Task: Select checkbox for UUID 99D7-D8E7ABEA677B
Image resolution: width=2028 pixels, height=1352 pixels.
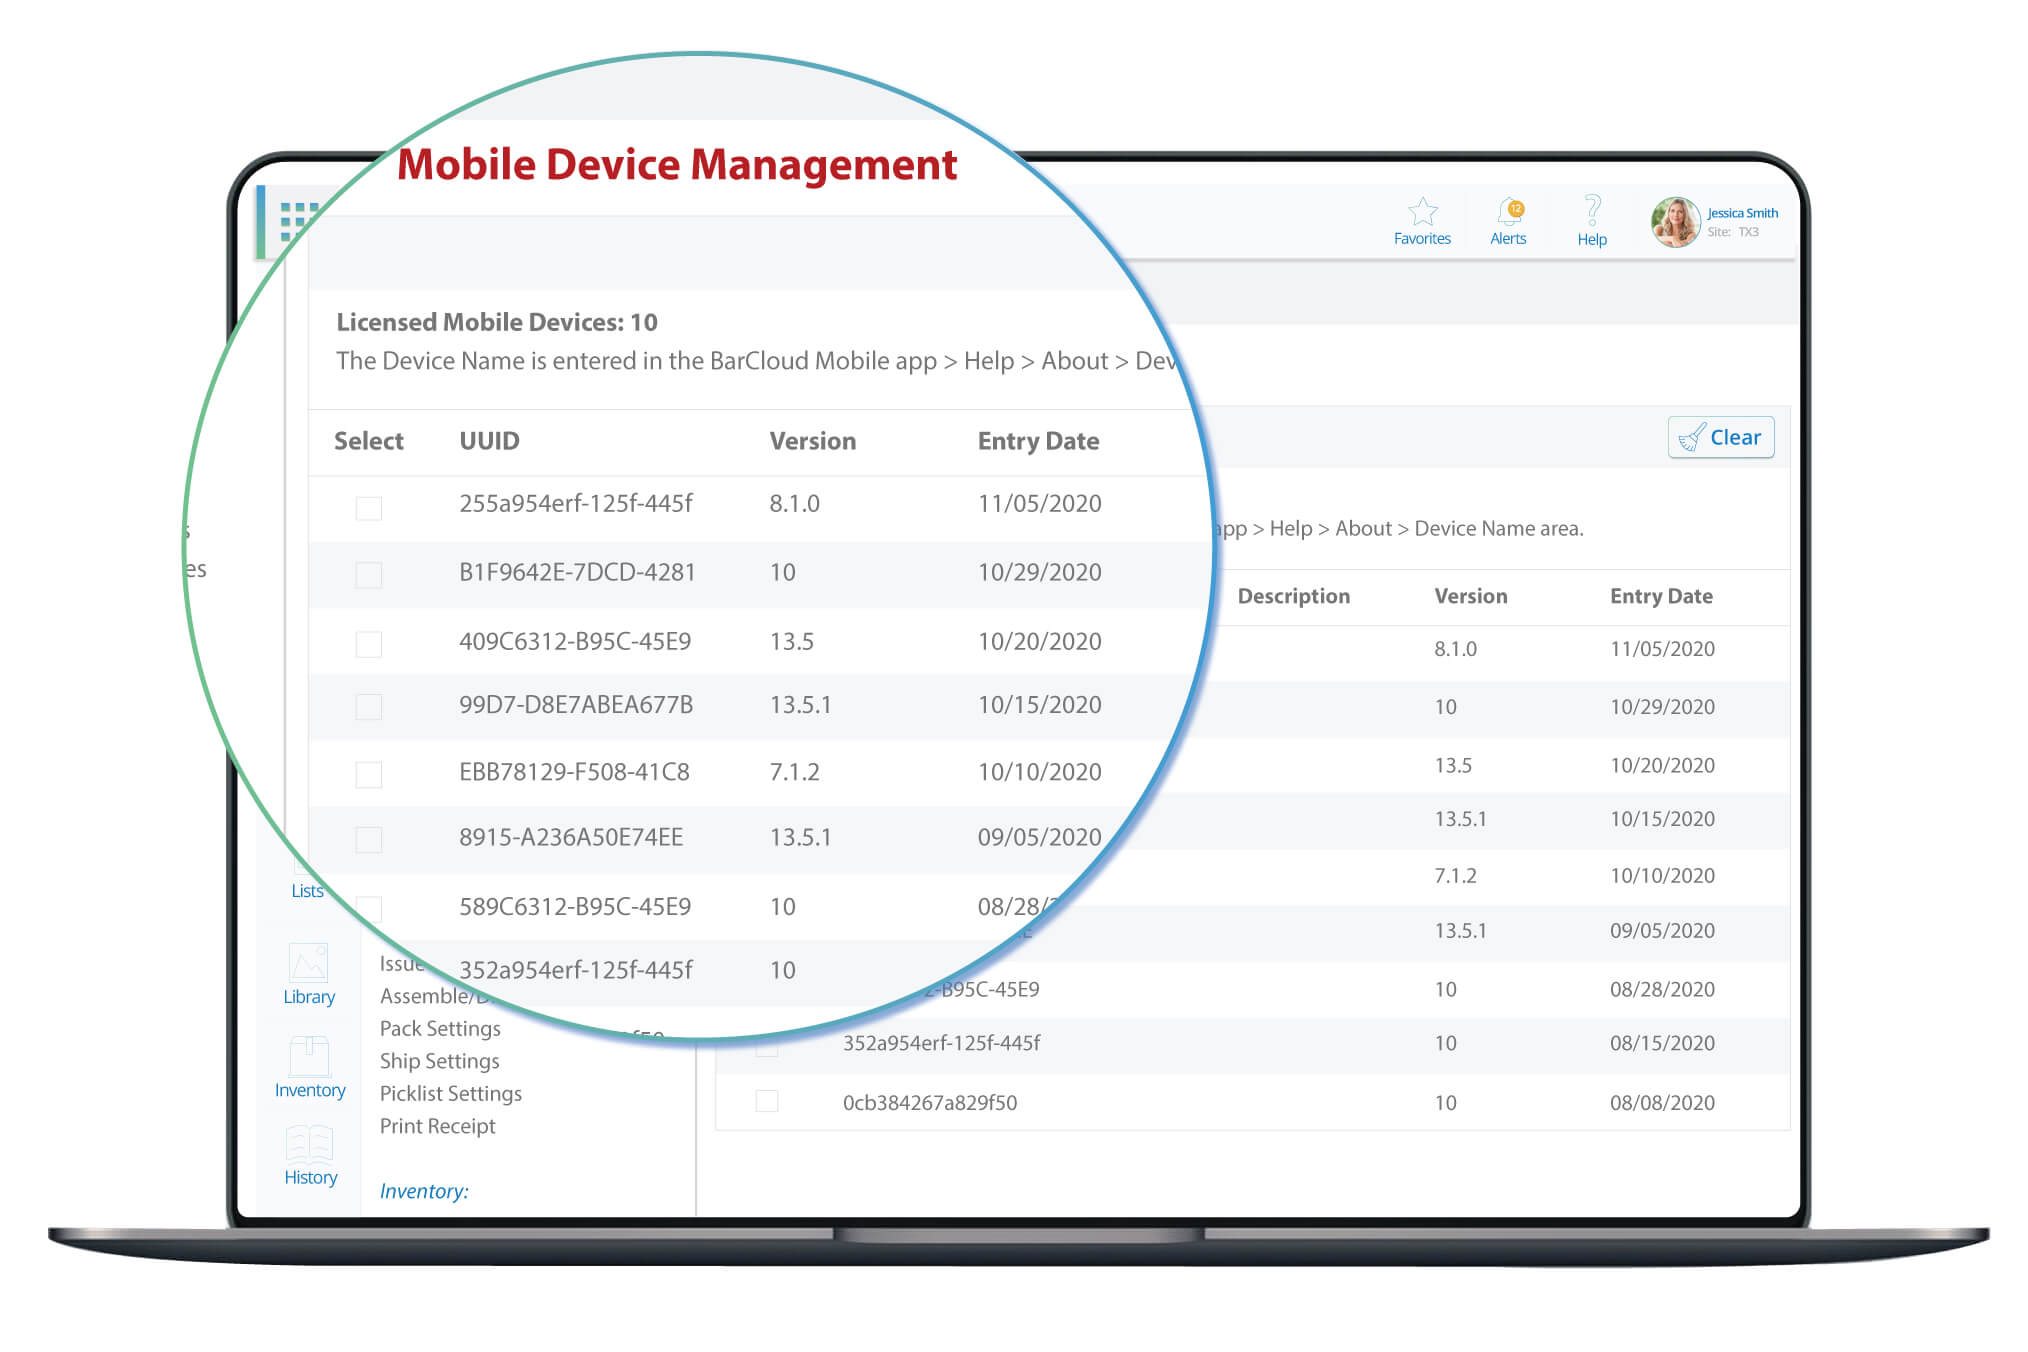Action: pyautogui.click(x=369, y=707)
